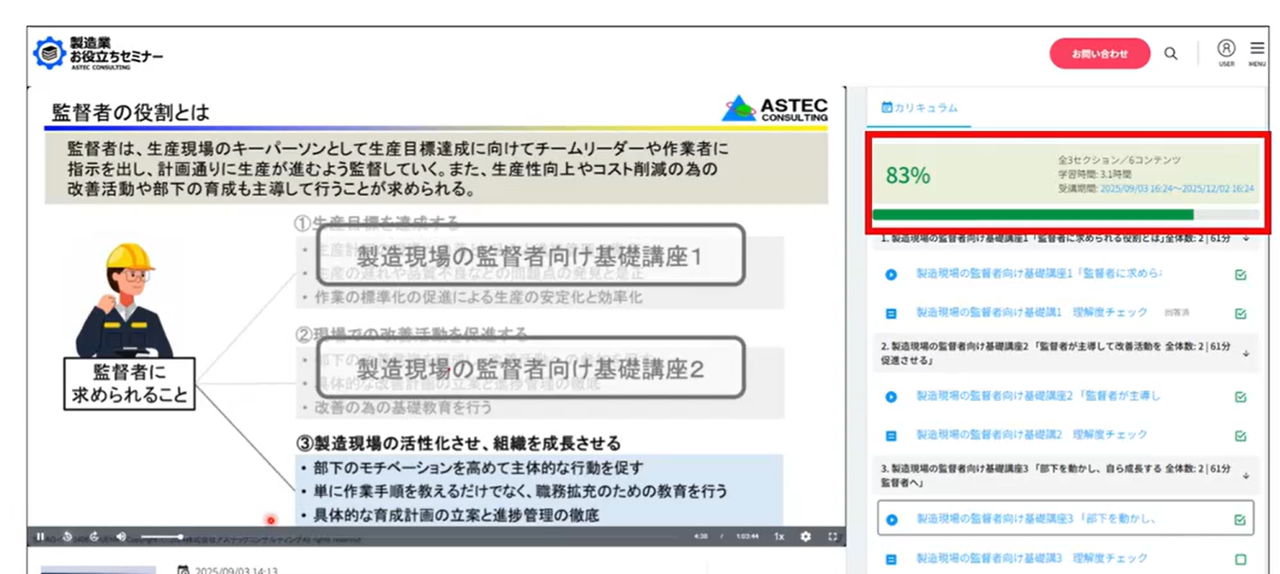The width and height of the screenshot is (1280, 574).
Task: Click the green course progress bar
Action: [1033, 214]
